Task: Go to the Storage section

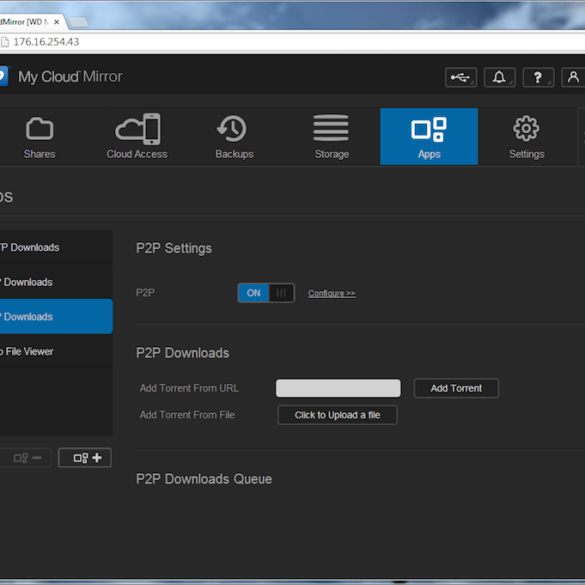Action: tap(332, 137)
